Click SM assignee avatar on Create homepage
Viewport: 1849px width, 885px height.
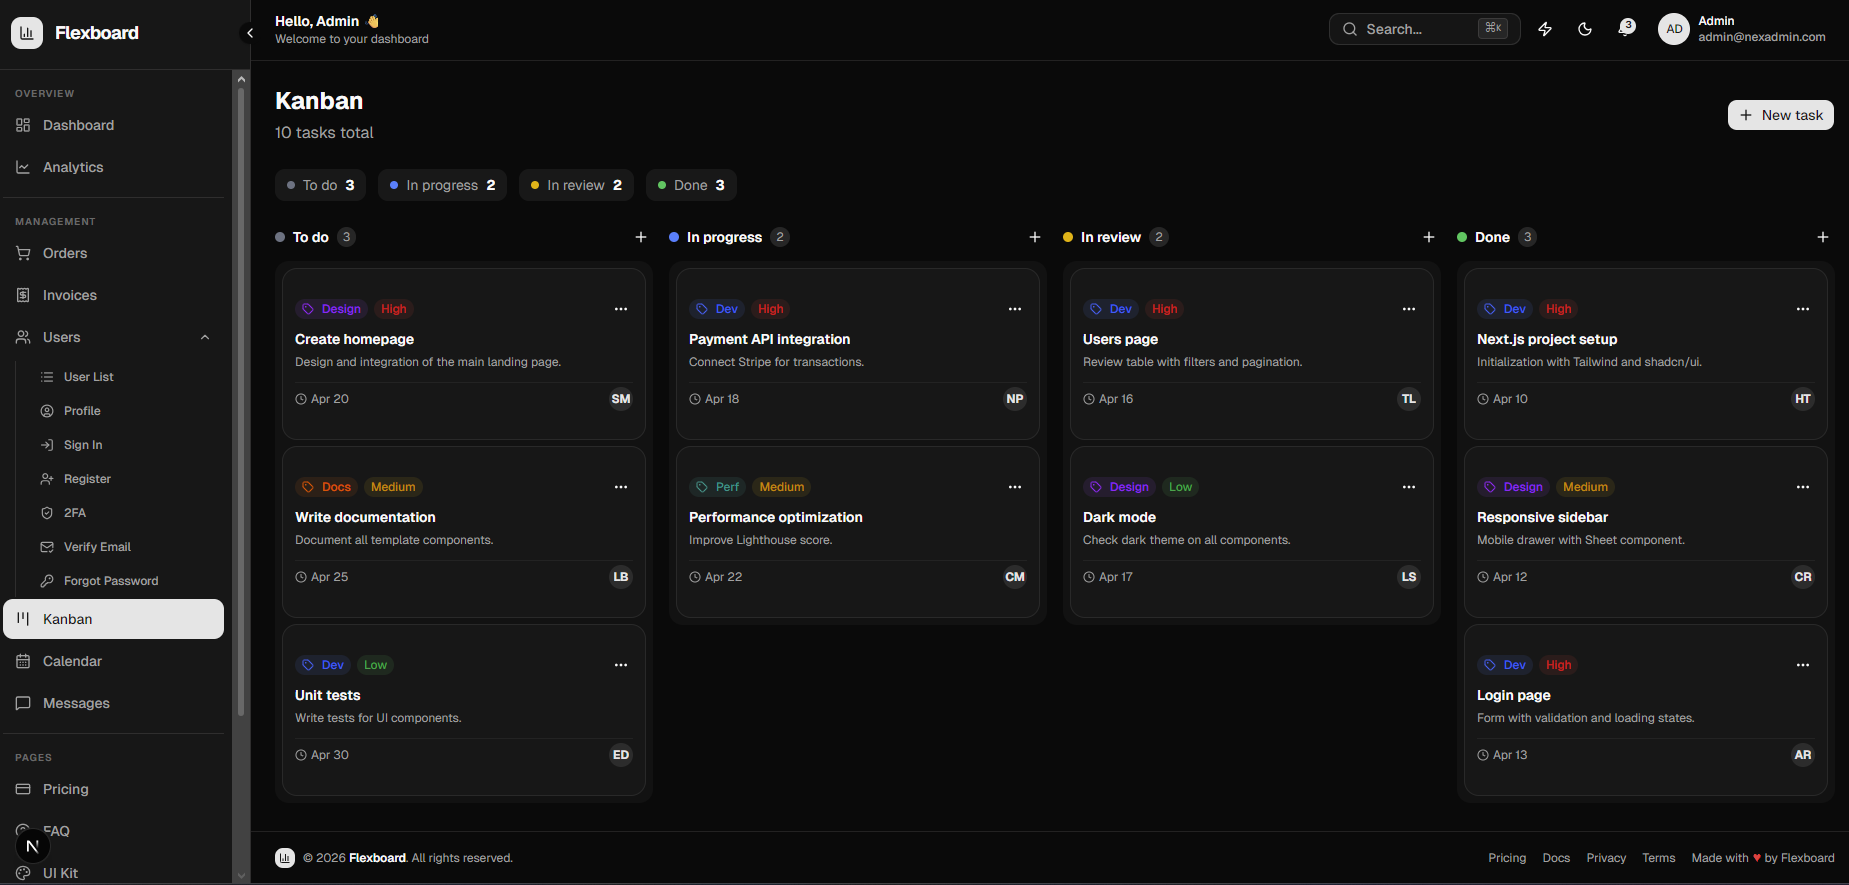621,399
